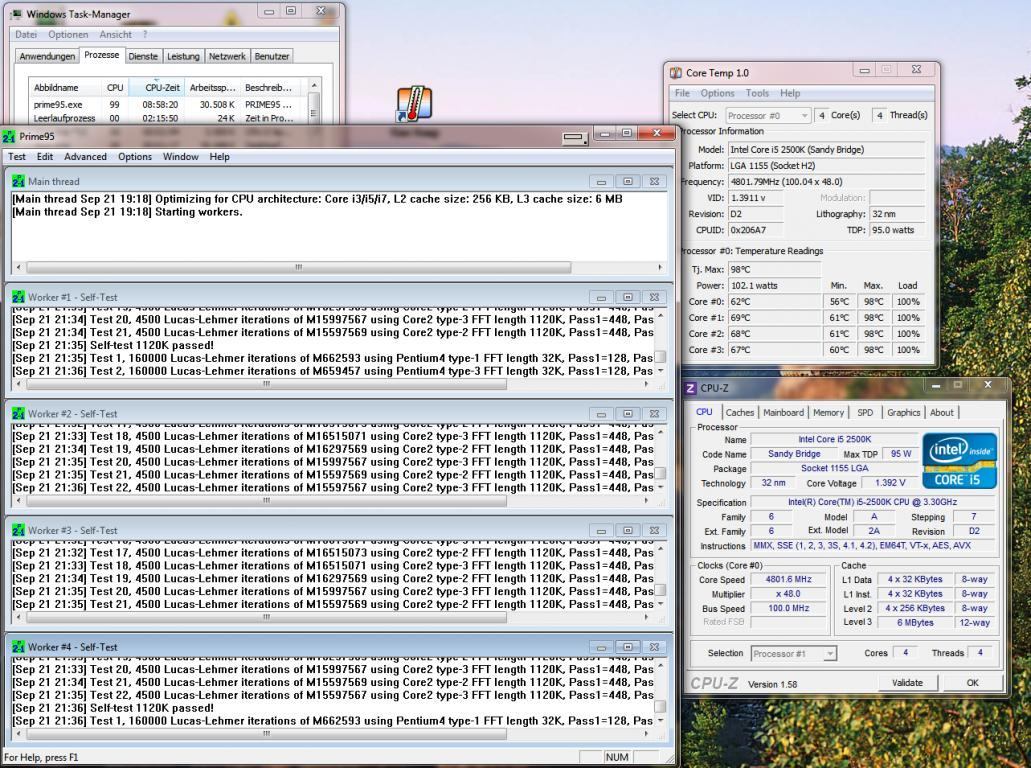Switch to the Caches tab in CPU-Z
Screen dimensions: 1031x768
point(740,412)
